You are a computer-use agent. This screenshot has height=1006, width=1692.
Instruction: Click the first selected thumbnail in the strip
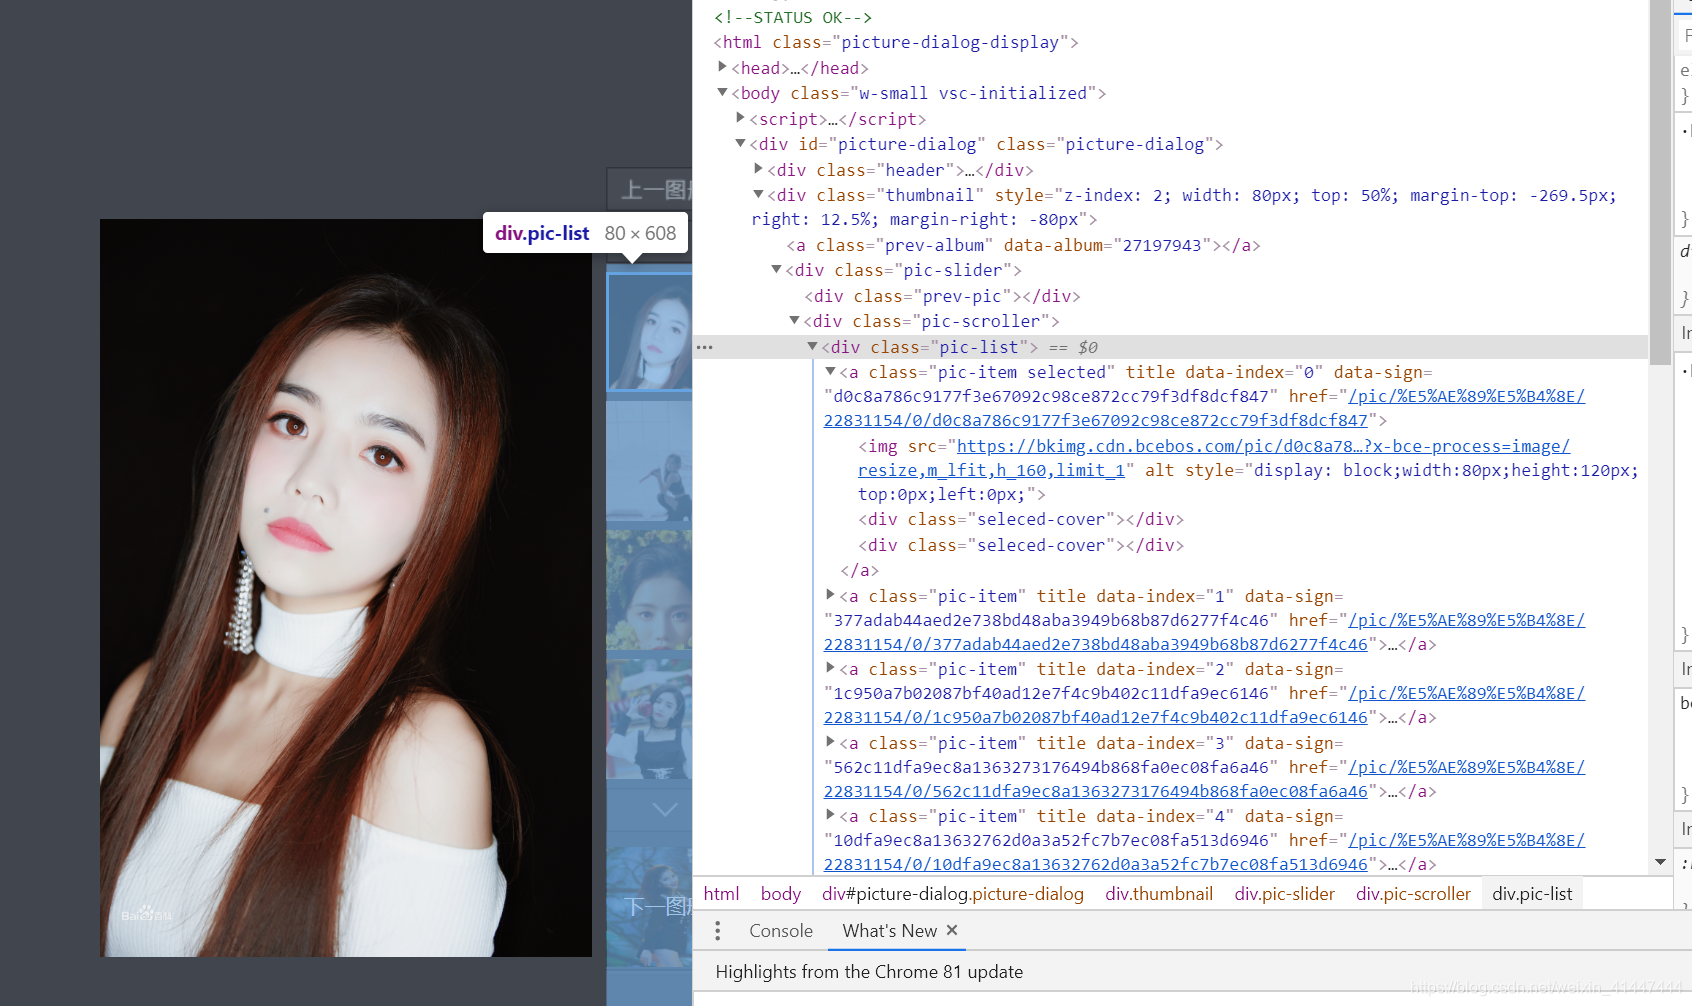(649, 331)
